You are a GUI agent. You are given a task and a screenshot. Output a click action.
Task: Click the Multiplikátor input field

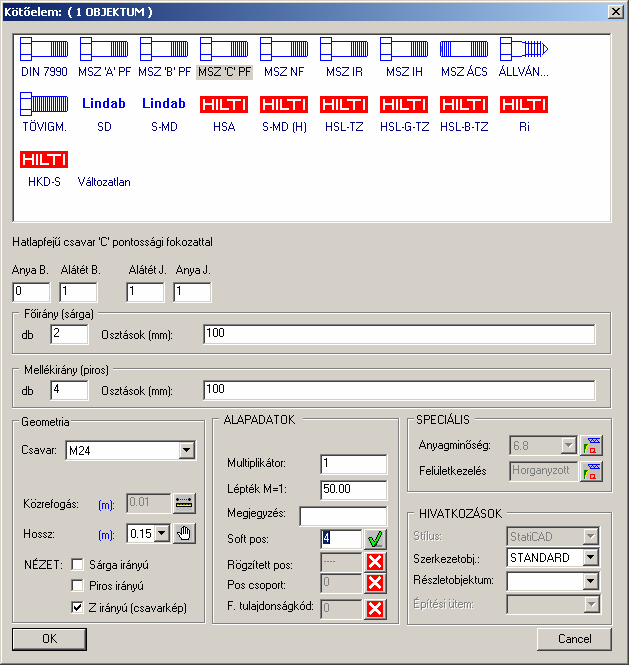[x=354, y=464]
